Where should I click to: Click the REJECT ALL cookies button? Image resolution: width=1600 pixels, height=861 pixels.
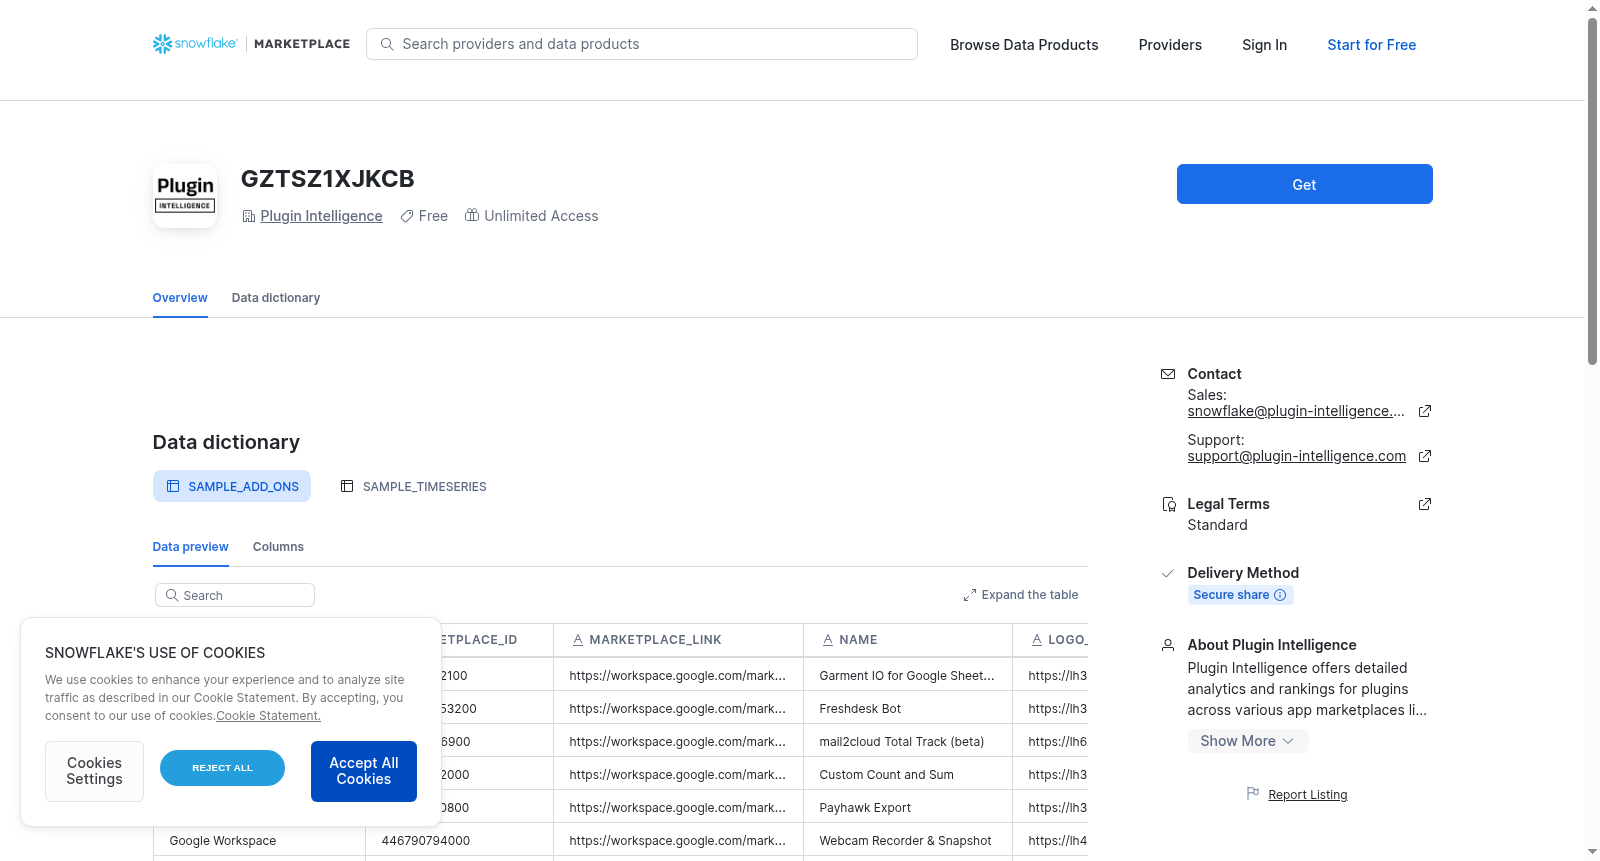click(222, 768)
